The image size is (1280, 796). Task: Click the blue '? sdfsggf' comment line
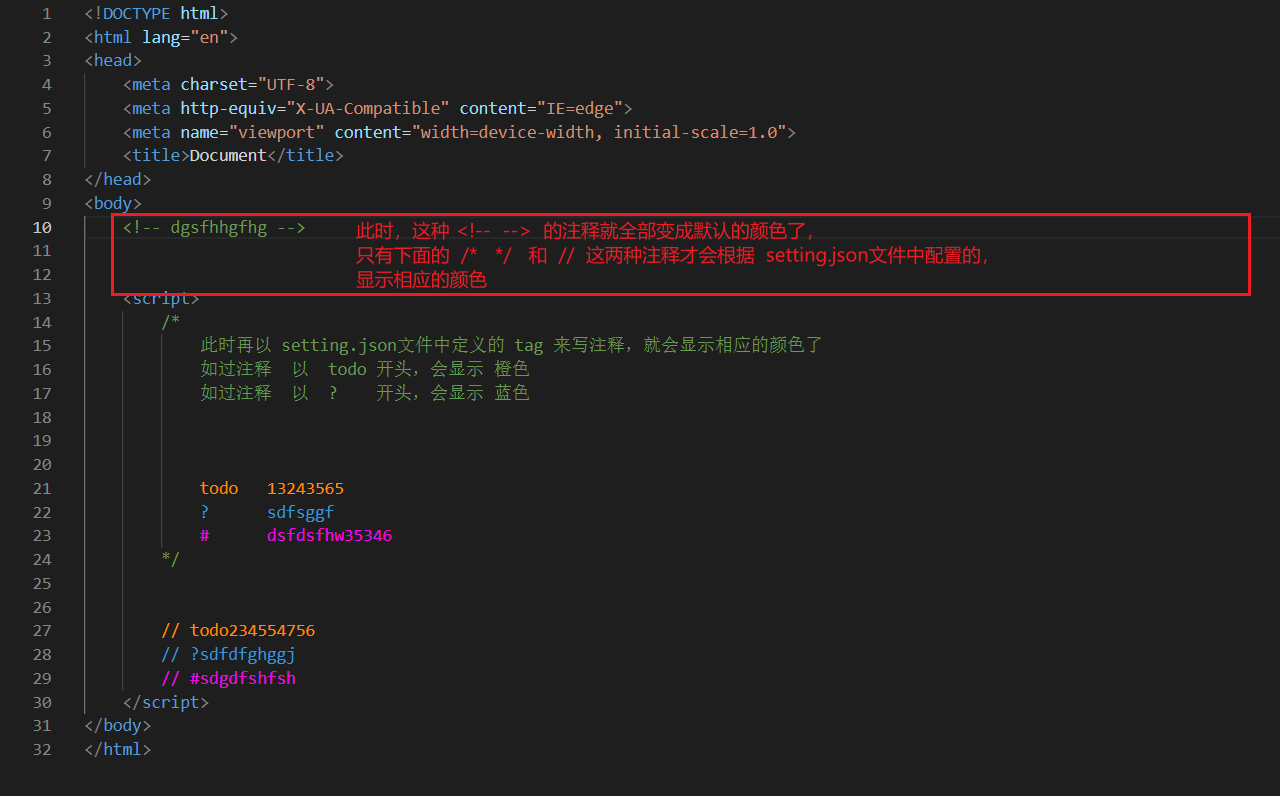tap(267, 512)
